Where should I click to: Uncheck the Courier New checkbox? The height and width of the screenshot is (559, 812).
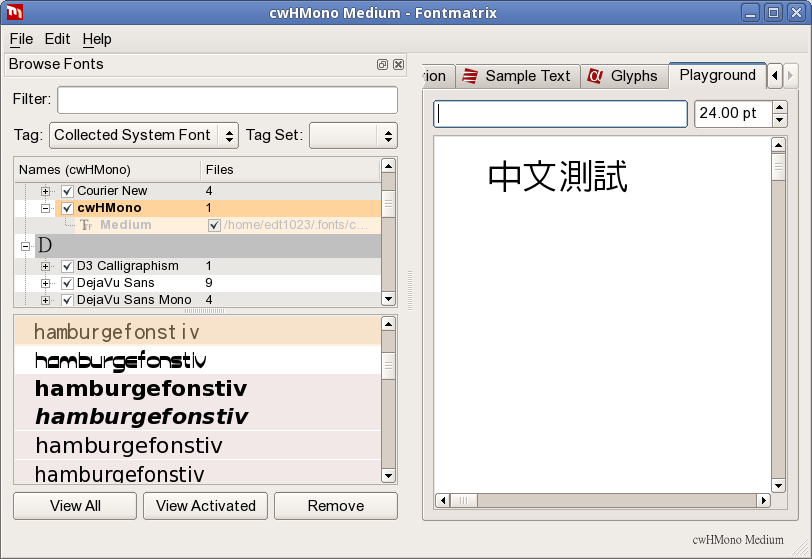click(x=67, y=191)
